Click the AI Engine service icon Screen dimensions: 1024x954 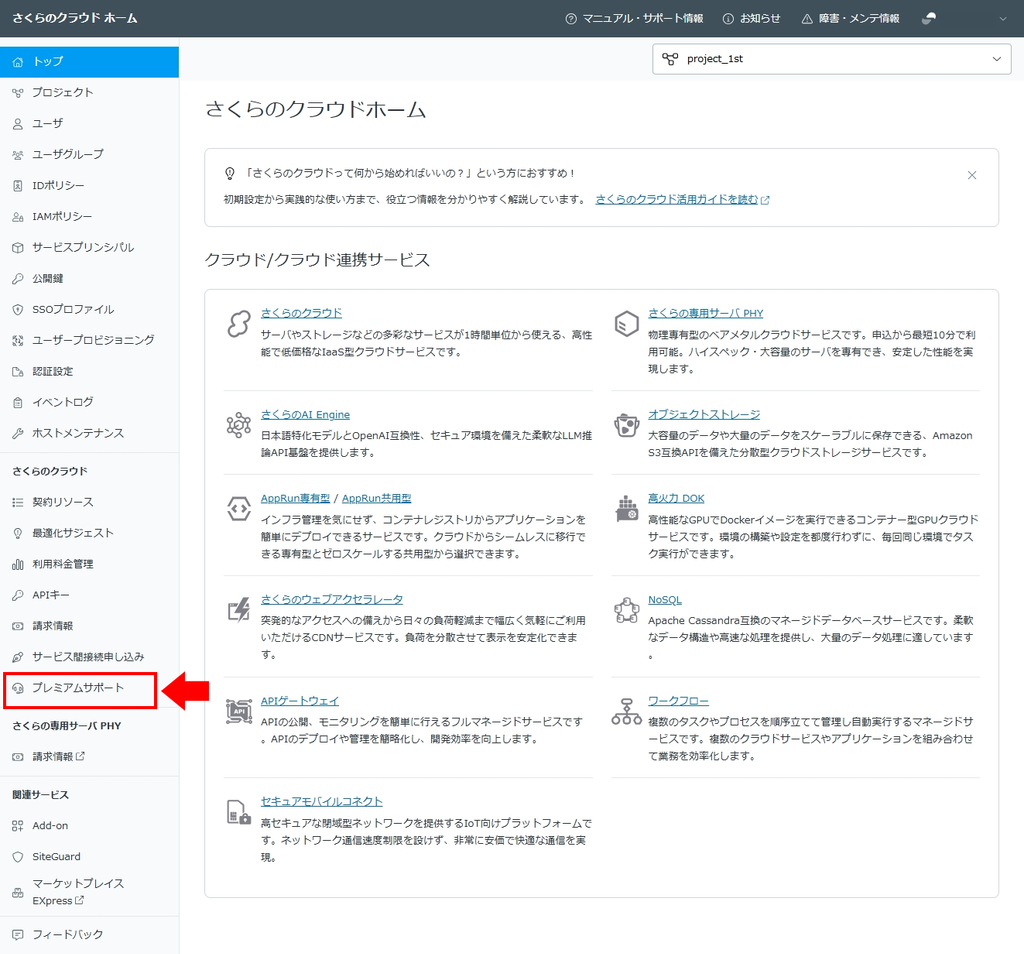239,425
